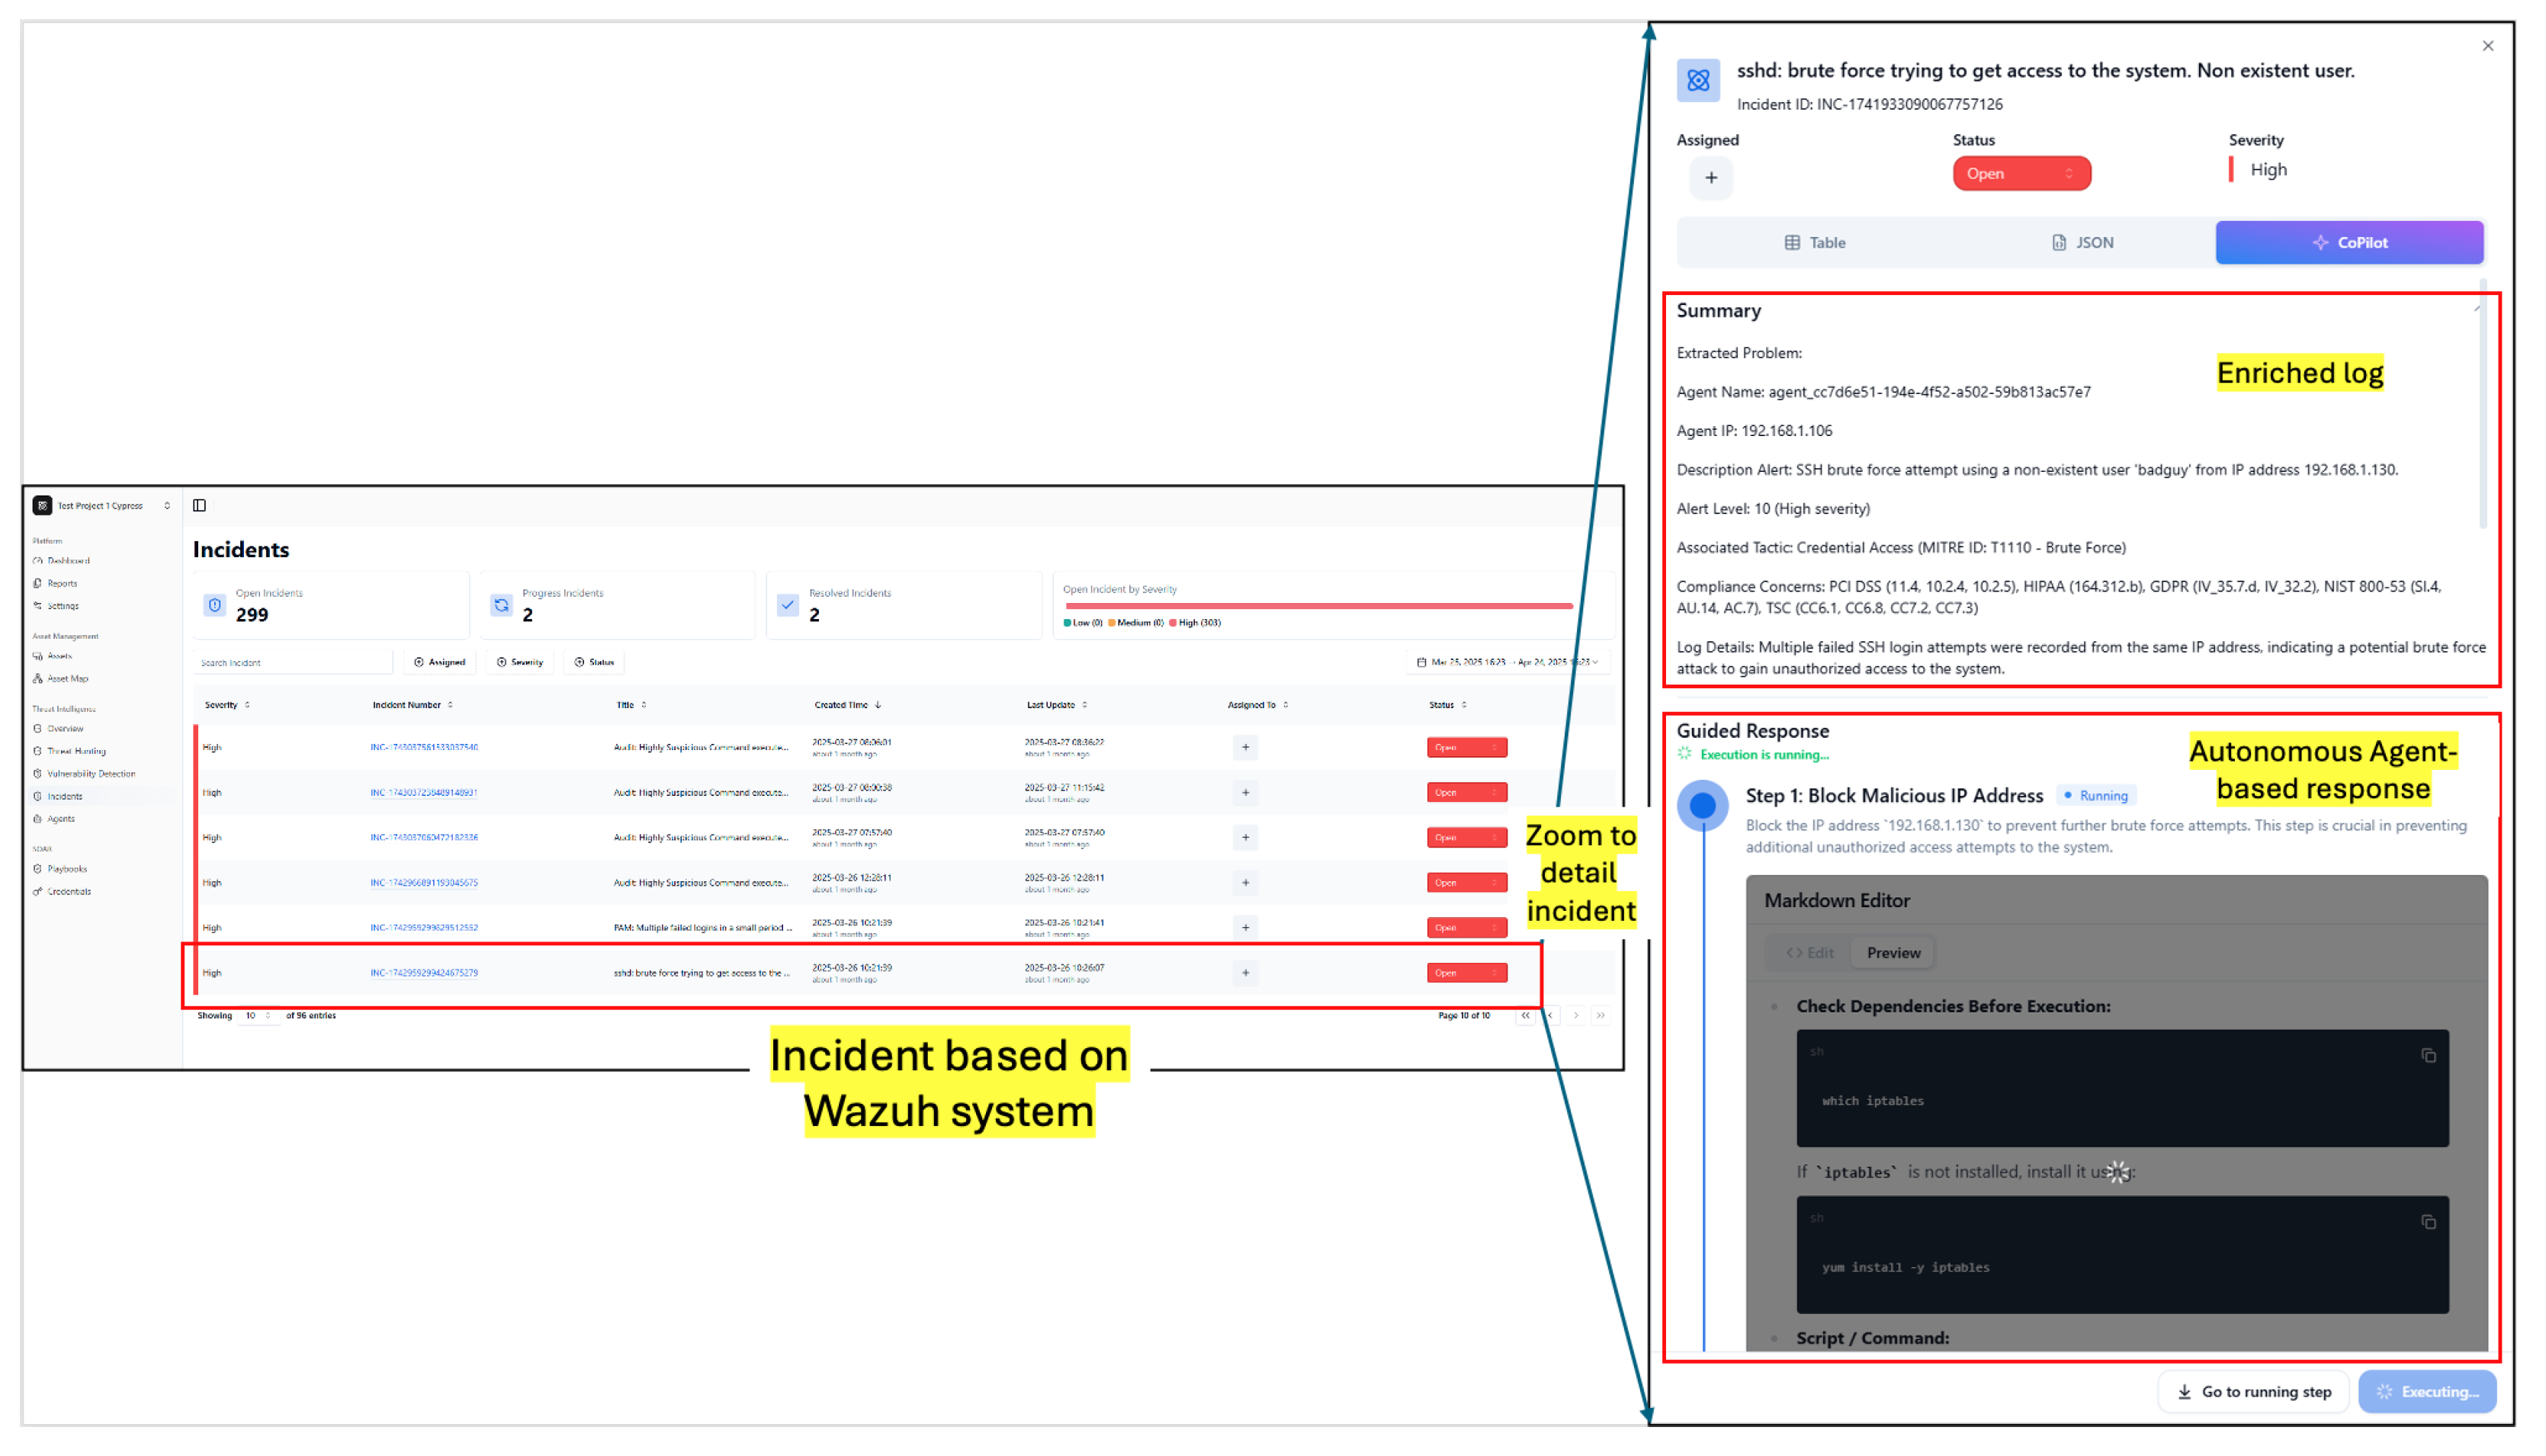Toggle the Status filter chip
The height and width of the screenshot is (1456, 2546).
click(x=595, y=662)
